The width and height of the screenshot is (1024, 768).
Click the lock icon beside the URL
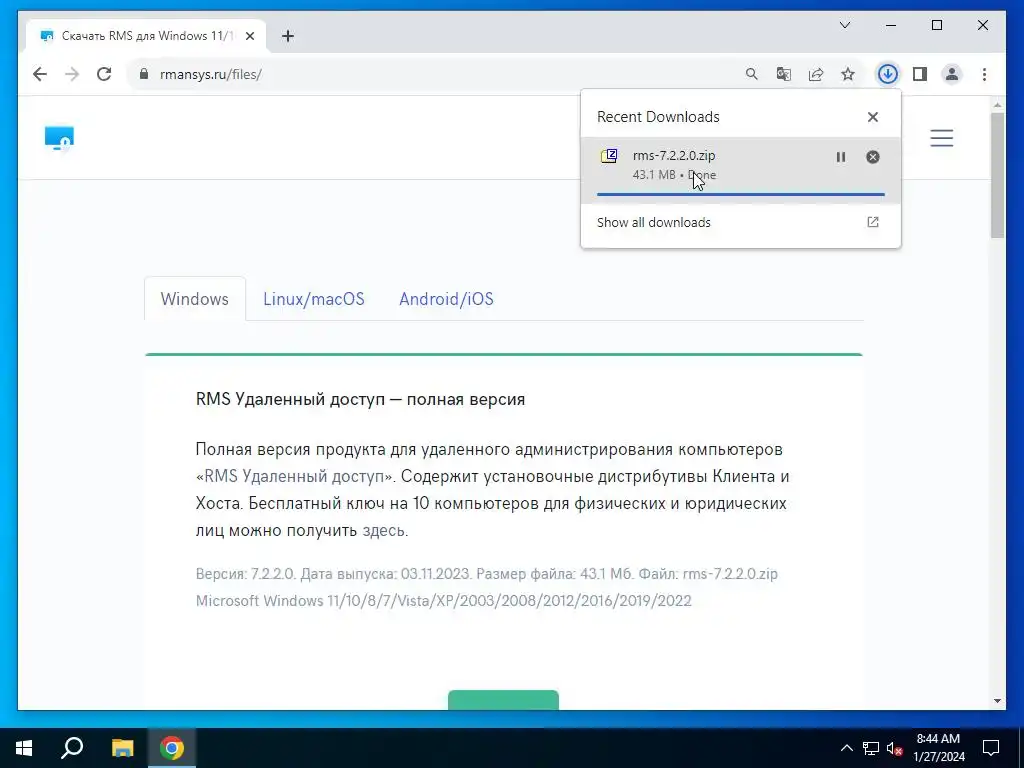144,74
